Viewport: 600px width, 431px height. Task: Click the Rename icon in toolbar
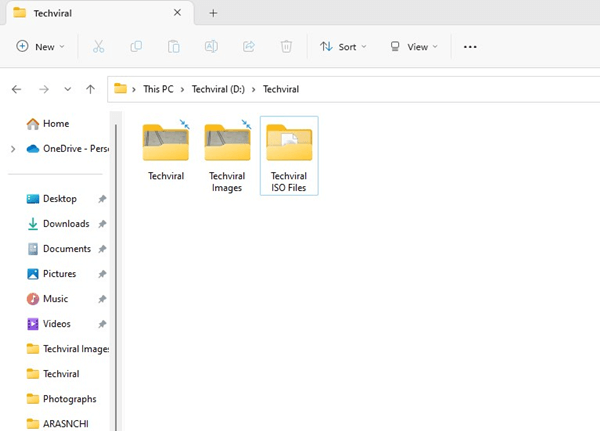(x=211, y=47)
